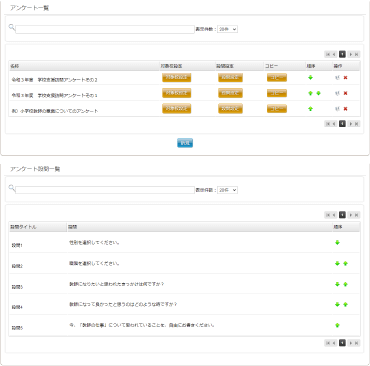
Task: Move the その2 survey down in order
Action: pos(310,78)
